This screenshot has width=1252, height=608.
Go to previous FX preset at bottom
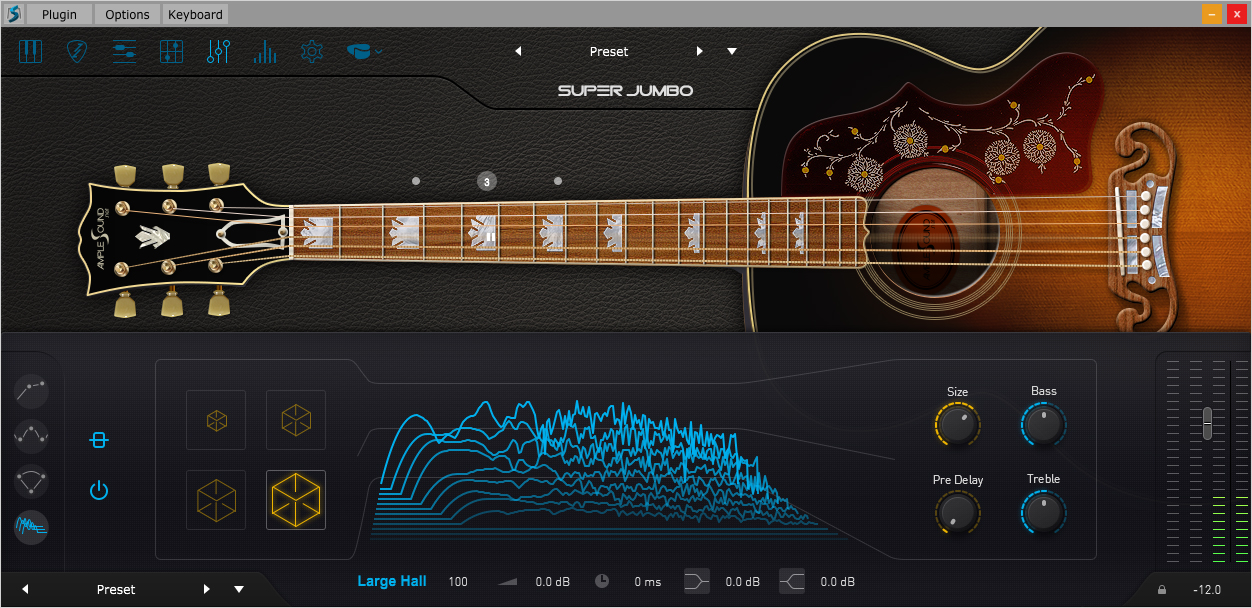click(x=25, y=589)
